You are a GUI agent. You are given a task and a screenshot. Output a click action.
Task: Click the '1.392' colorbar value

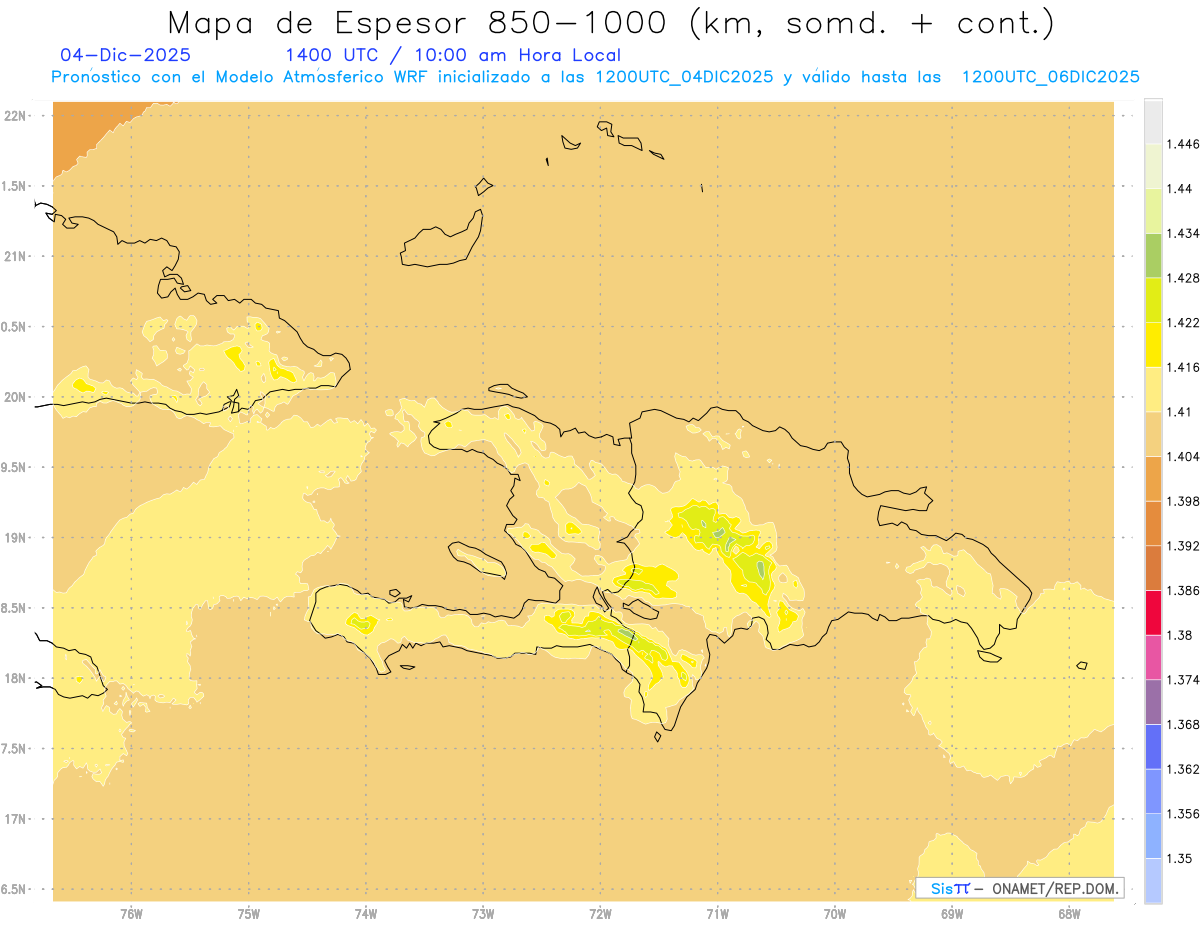[1182, 546]
